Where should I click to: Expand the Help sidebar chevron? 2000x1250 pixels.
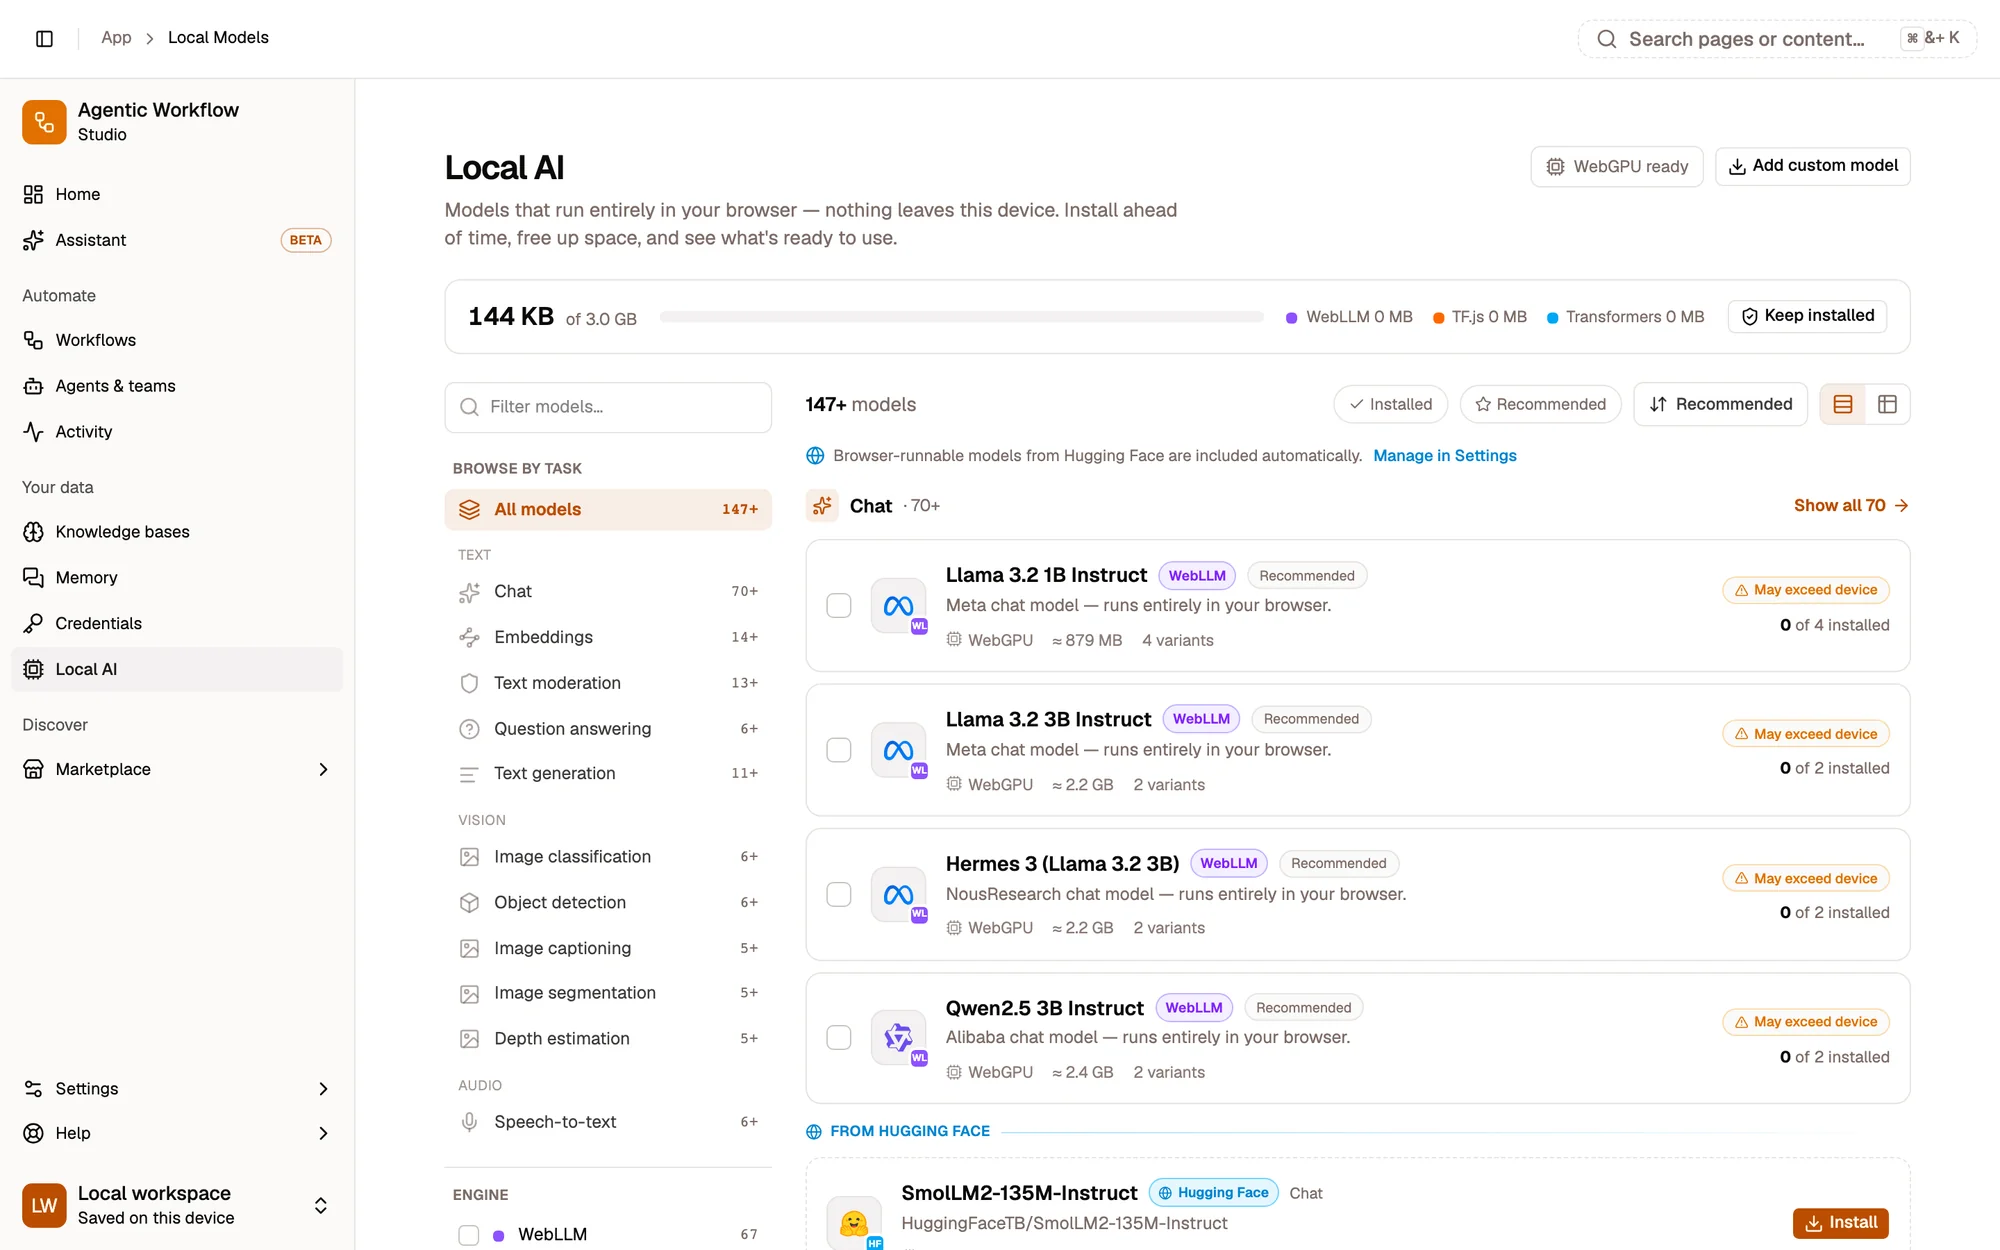pos(323,1133)
